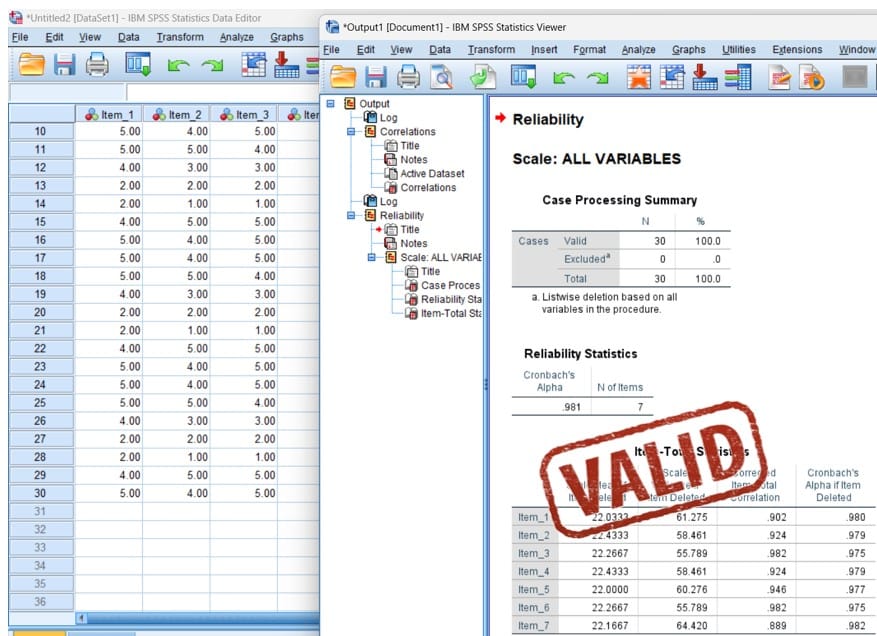Viewport: 877px width, 636px height.
Task: Click Item_2 column header
Action: pos(177,115)
